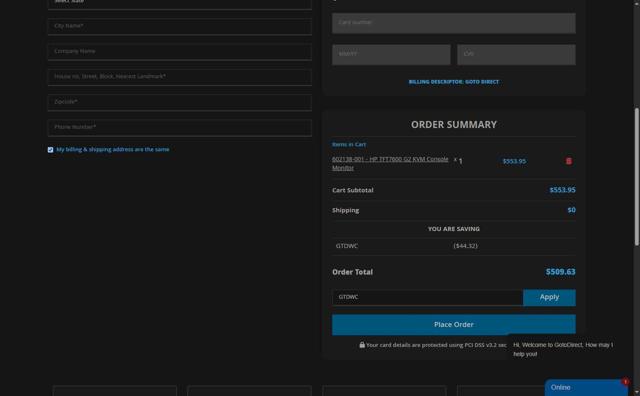Open the Online chat widget
The image size is (640, 396).
(x=586, y=387)
